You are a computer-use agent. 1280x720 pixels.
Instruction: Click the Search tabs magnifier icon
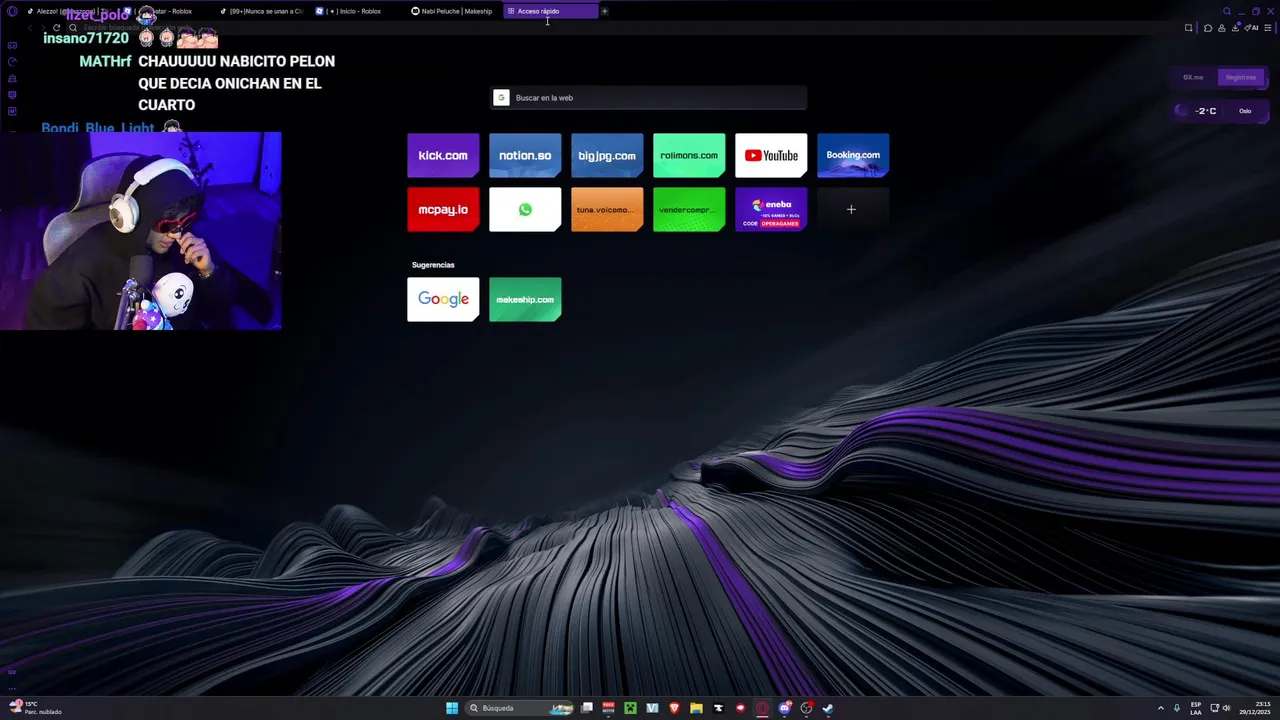(x=1227, y=11)
